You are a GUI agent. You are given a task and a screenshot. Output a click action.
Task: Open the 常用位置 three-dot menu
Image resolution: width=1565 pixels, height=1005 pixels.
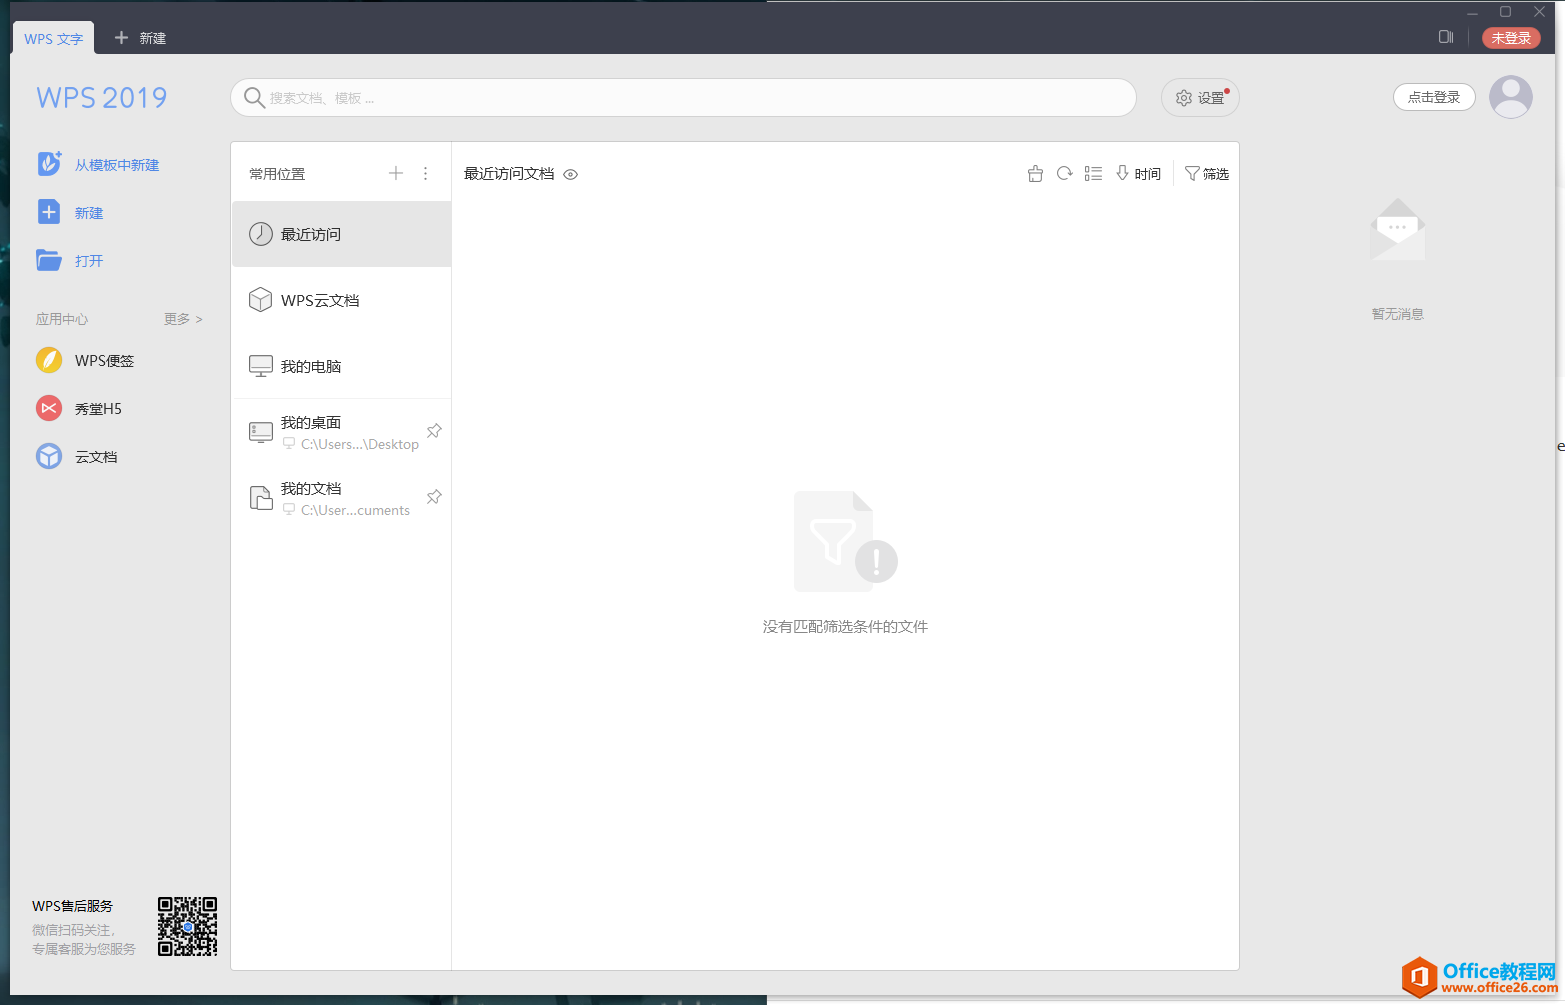(425, 173)
